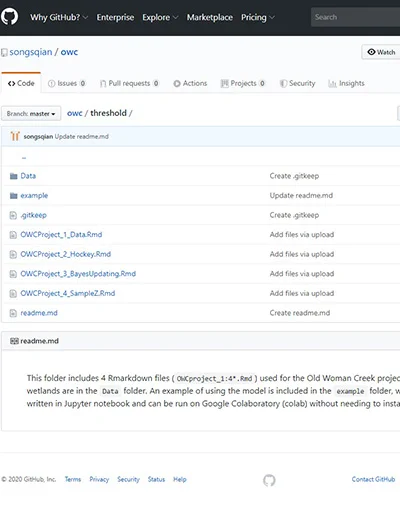
Task: Expand the Pricing dropdown menu
Action: pyautogui.click(x=258, y=17)
